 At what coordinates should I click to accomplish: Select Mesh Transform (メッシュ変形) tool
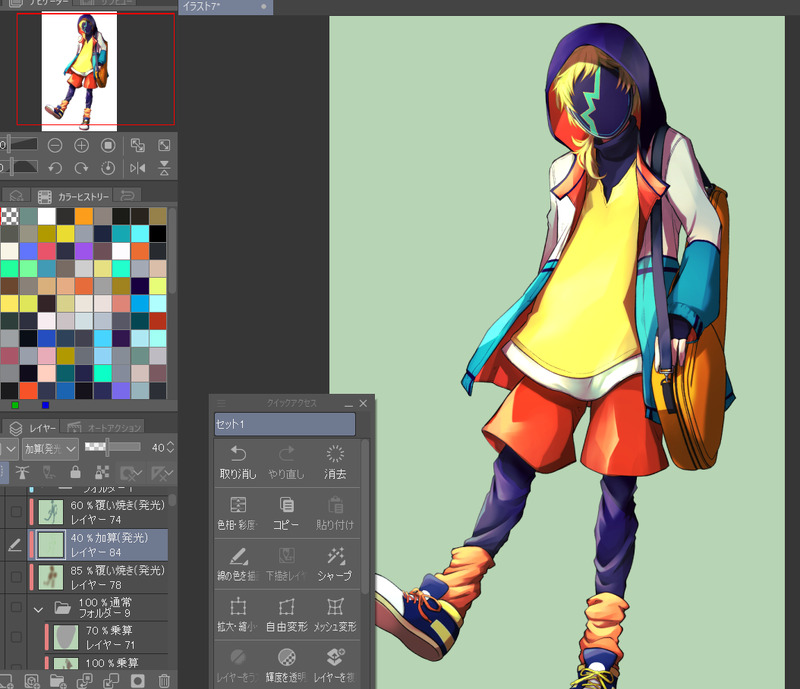coord(335,614)
